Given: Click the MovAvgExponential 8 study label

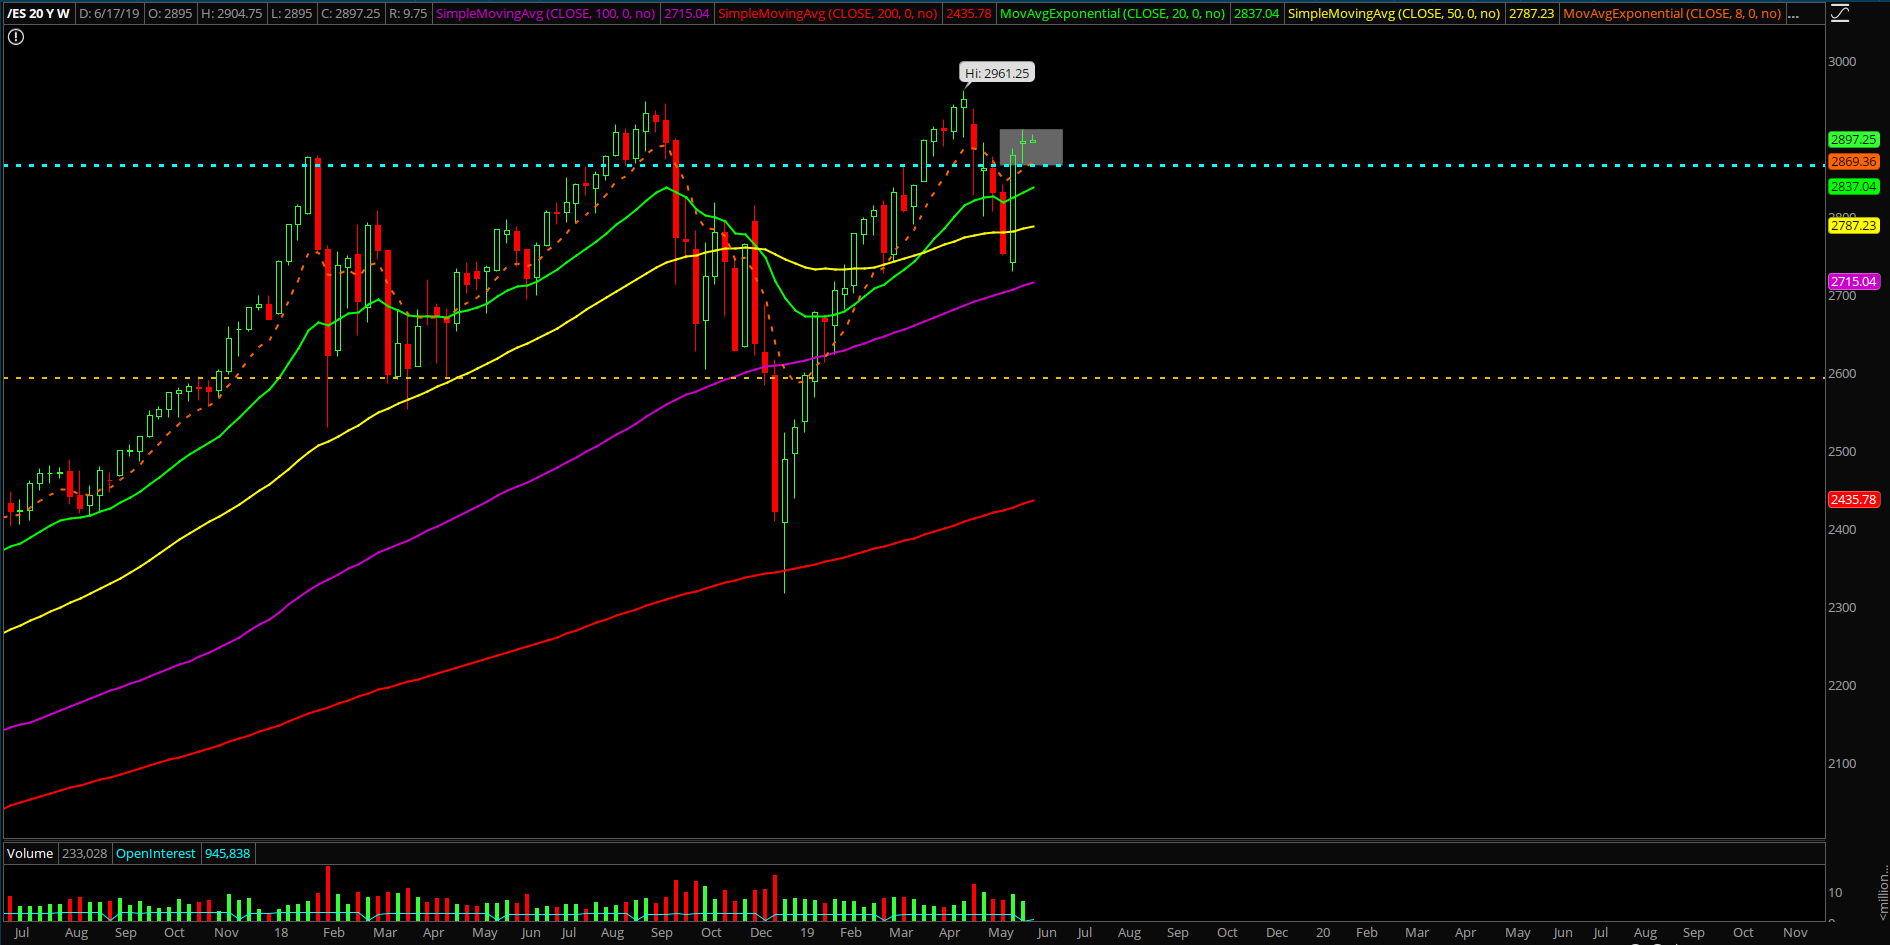Looking at the screenshot, I should (x=1671, y=14).
